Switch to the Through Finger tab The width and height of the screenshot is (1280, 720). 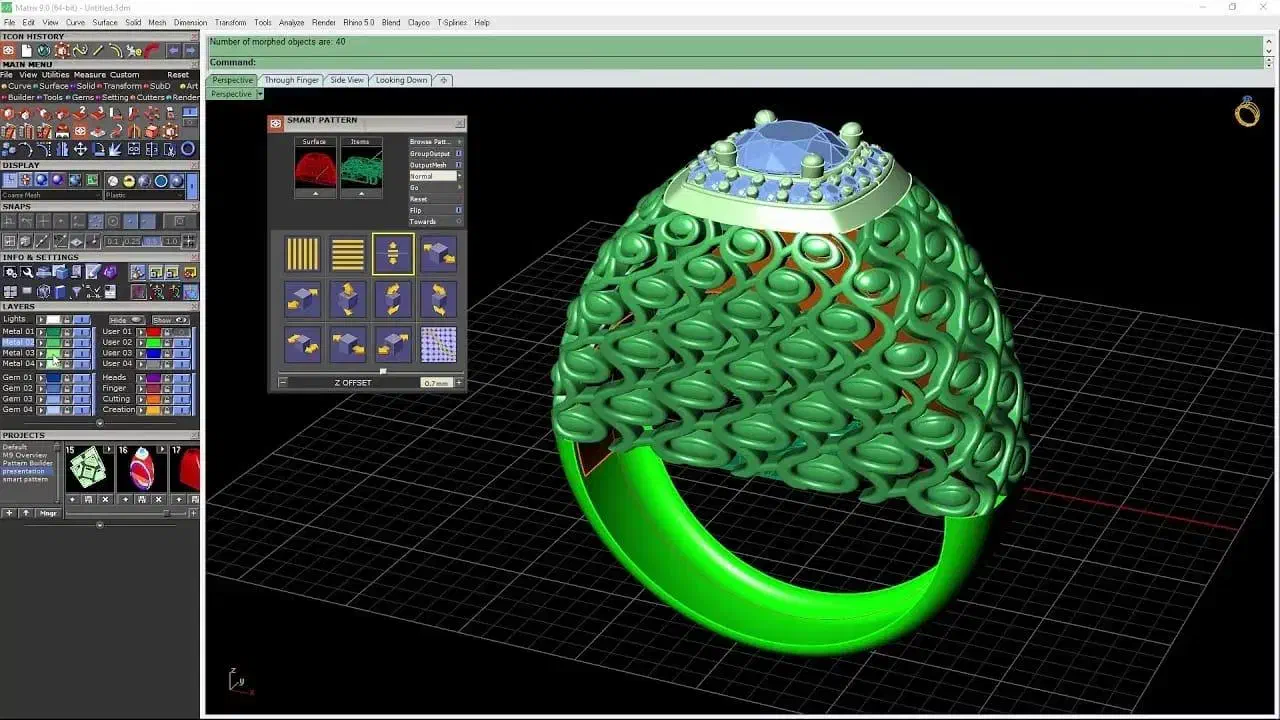pos(291,80)
